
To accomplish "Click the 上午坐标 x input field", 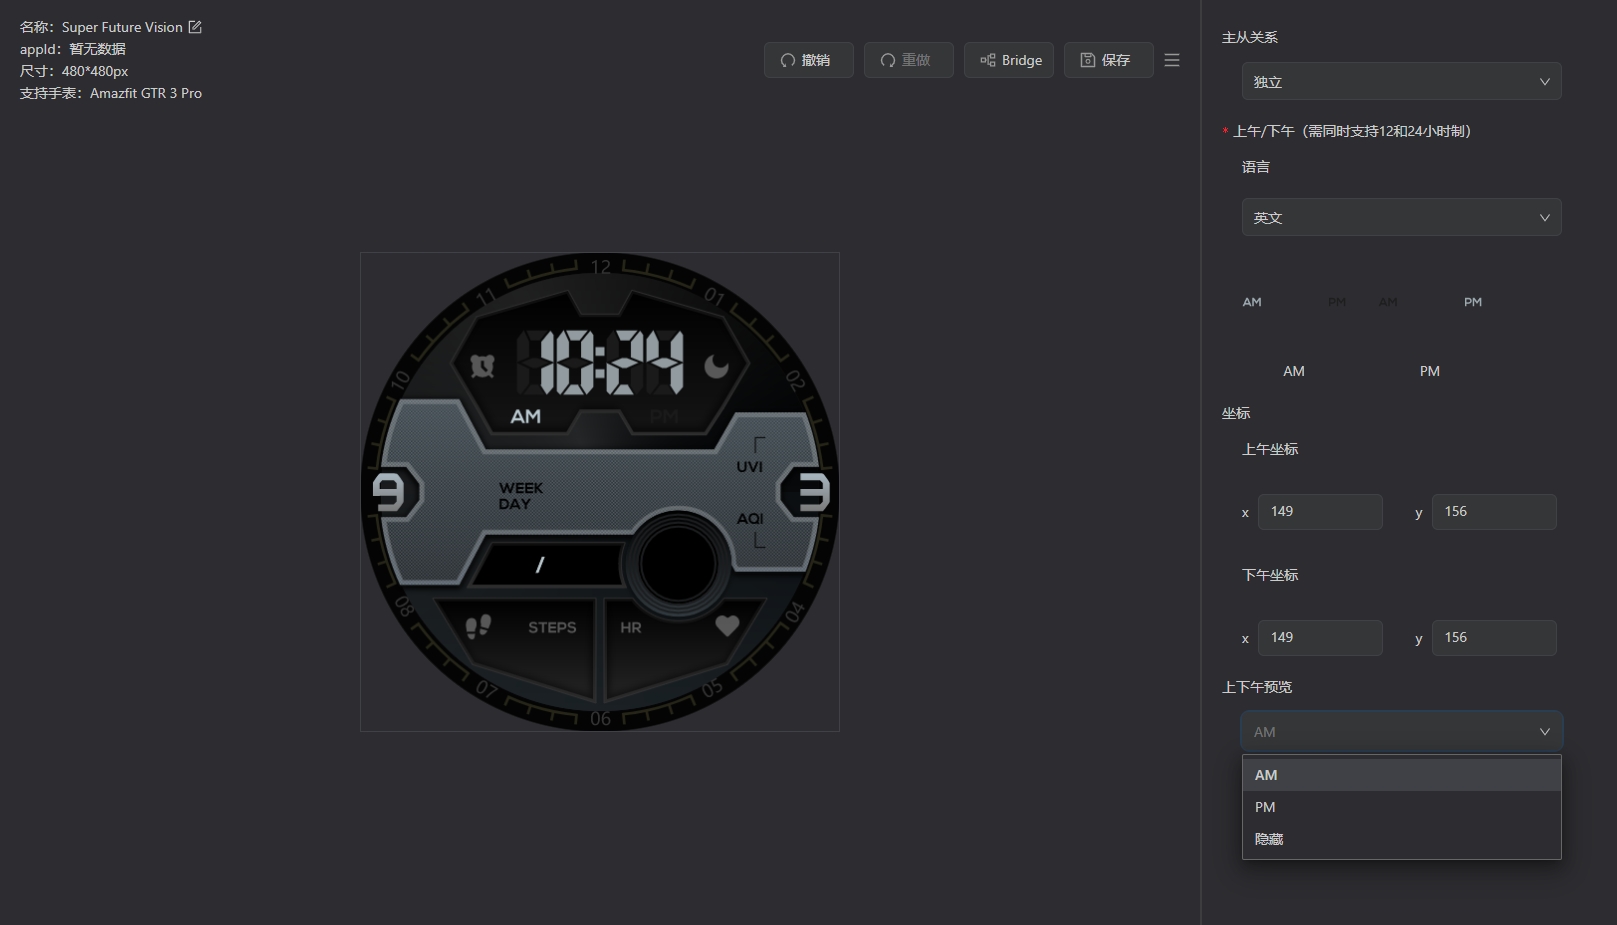I will (x=1320, y=512).
